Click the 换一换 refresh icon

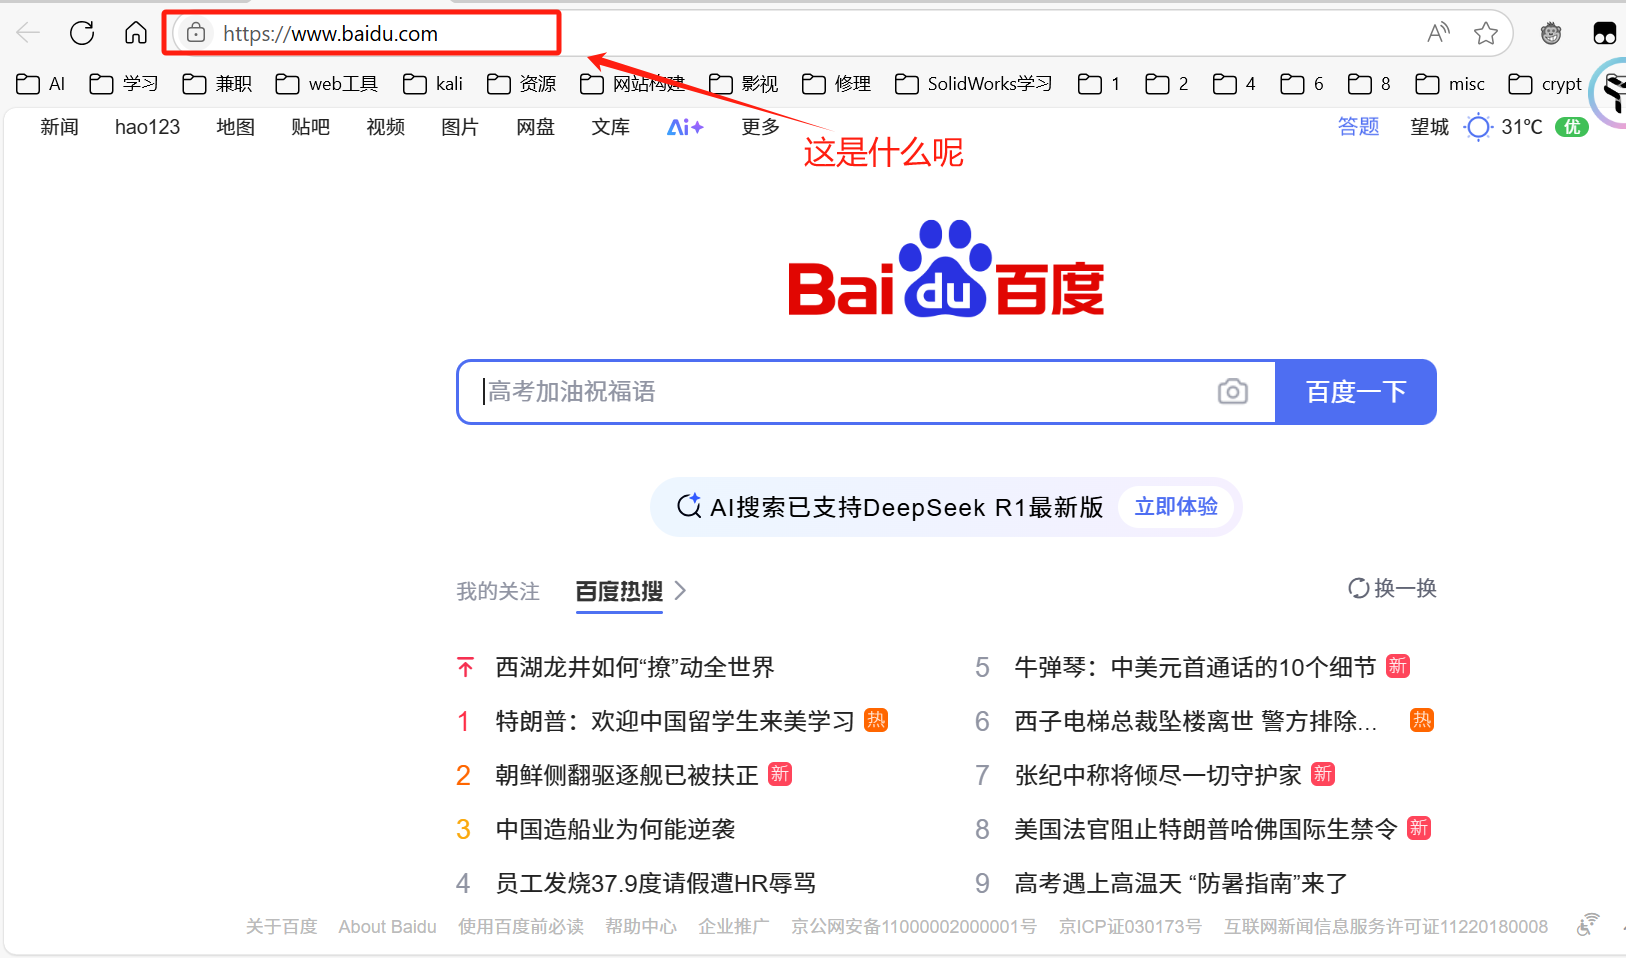1359,588
